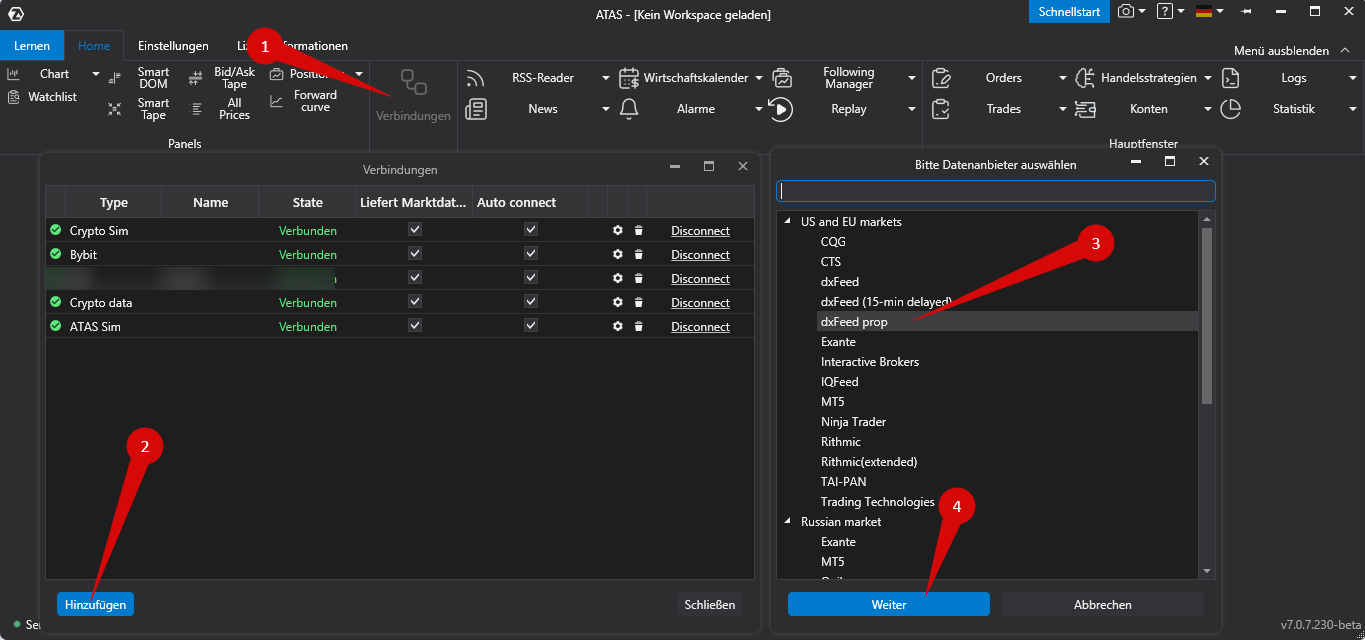Collapse ribbon via Menü ausblenden

tap(1290, 50)
